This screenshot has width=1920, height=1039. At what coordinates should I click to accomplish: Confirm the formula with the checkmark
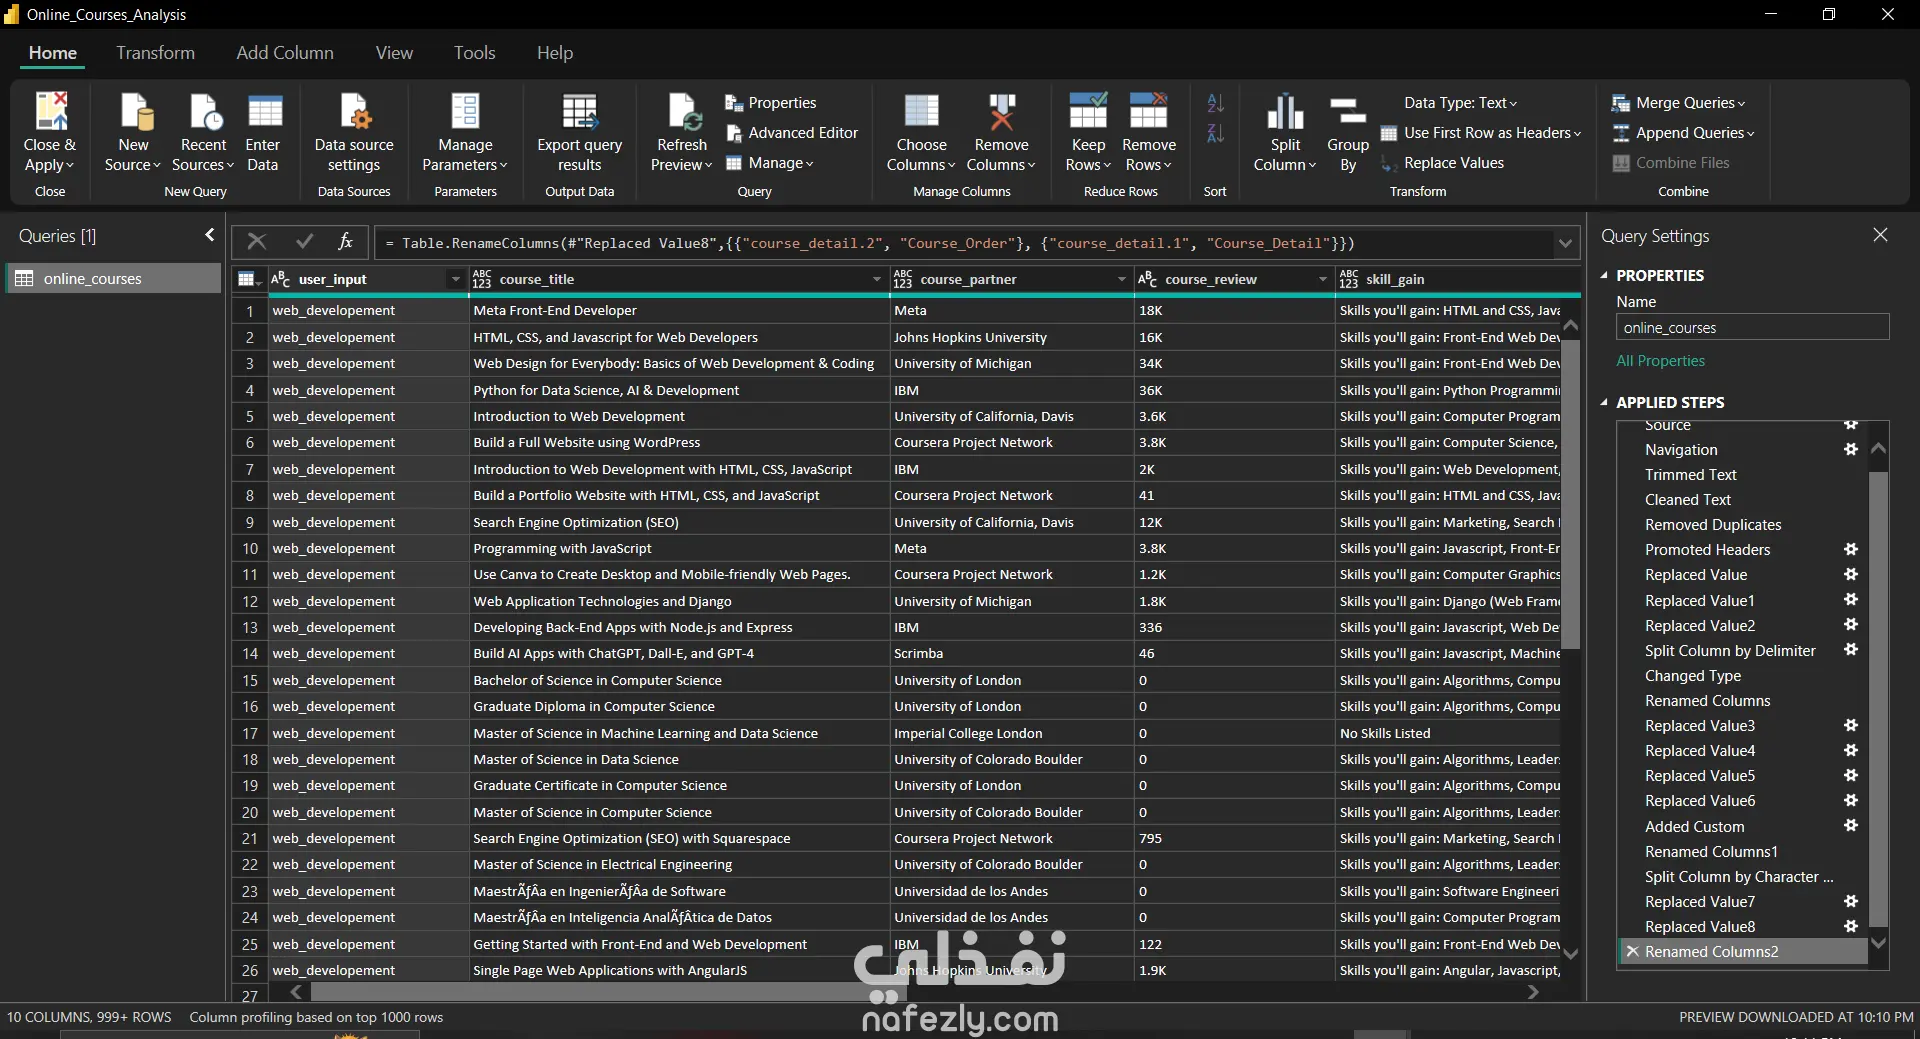click(304, 241)
